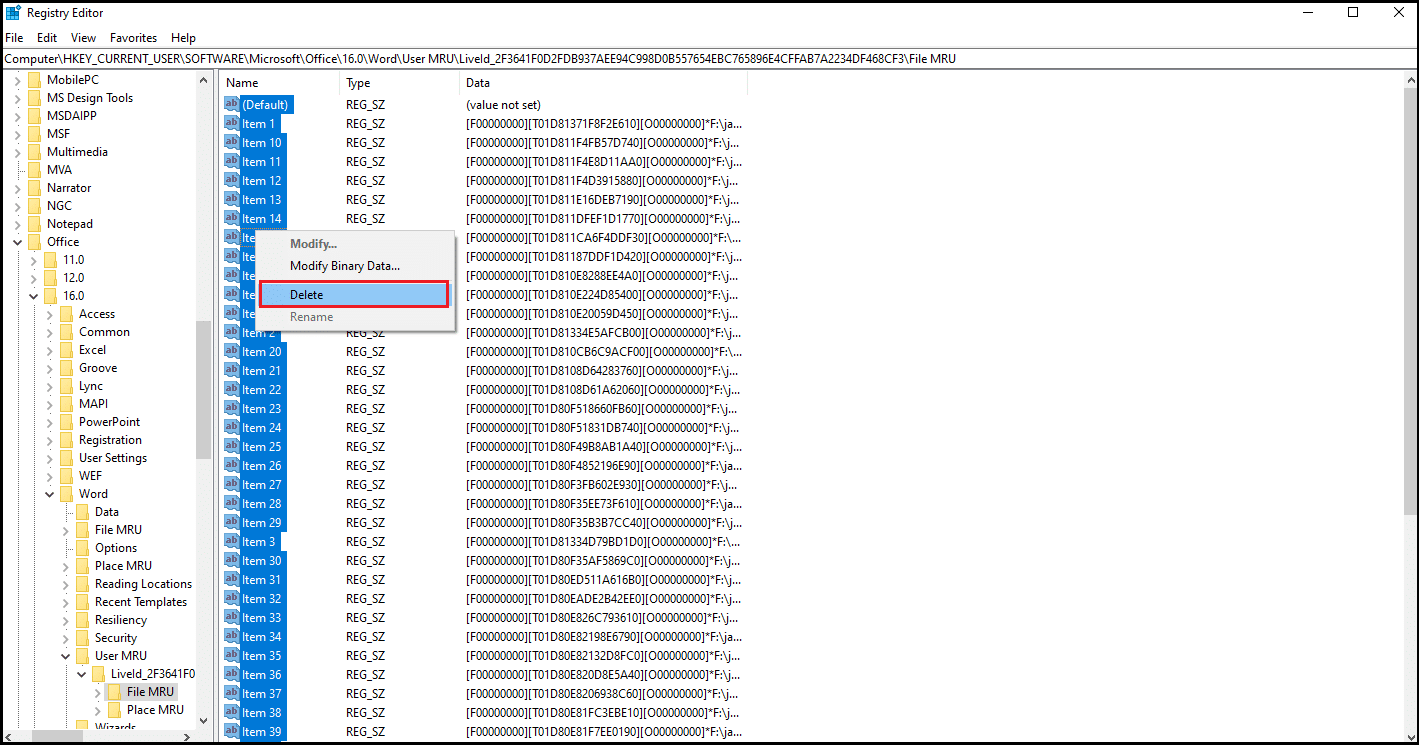The height and width of the screenshot is (745, 1419).
Task: Click the folder icon next to Narrator
Action: (x=34, y=188)
